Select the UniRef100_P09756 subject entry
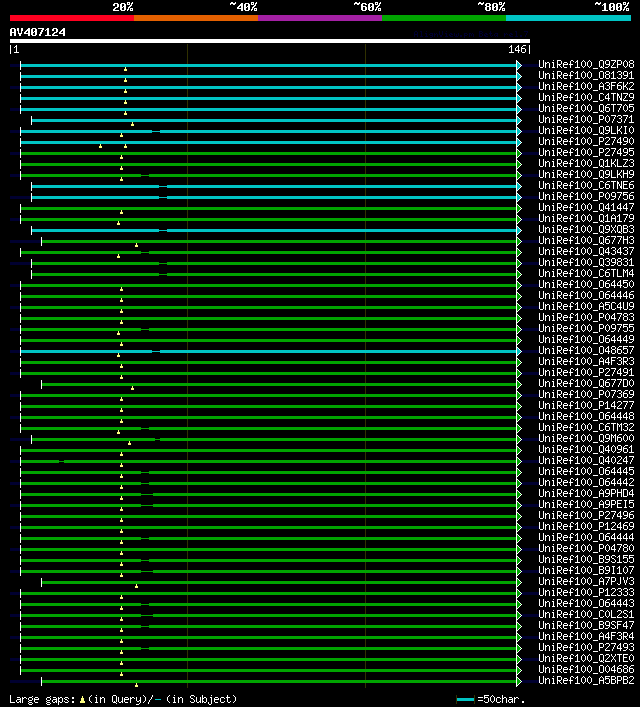The height and width of the screenshot is (707, 640). click(x=586, y=196)
